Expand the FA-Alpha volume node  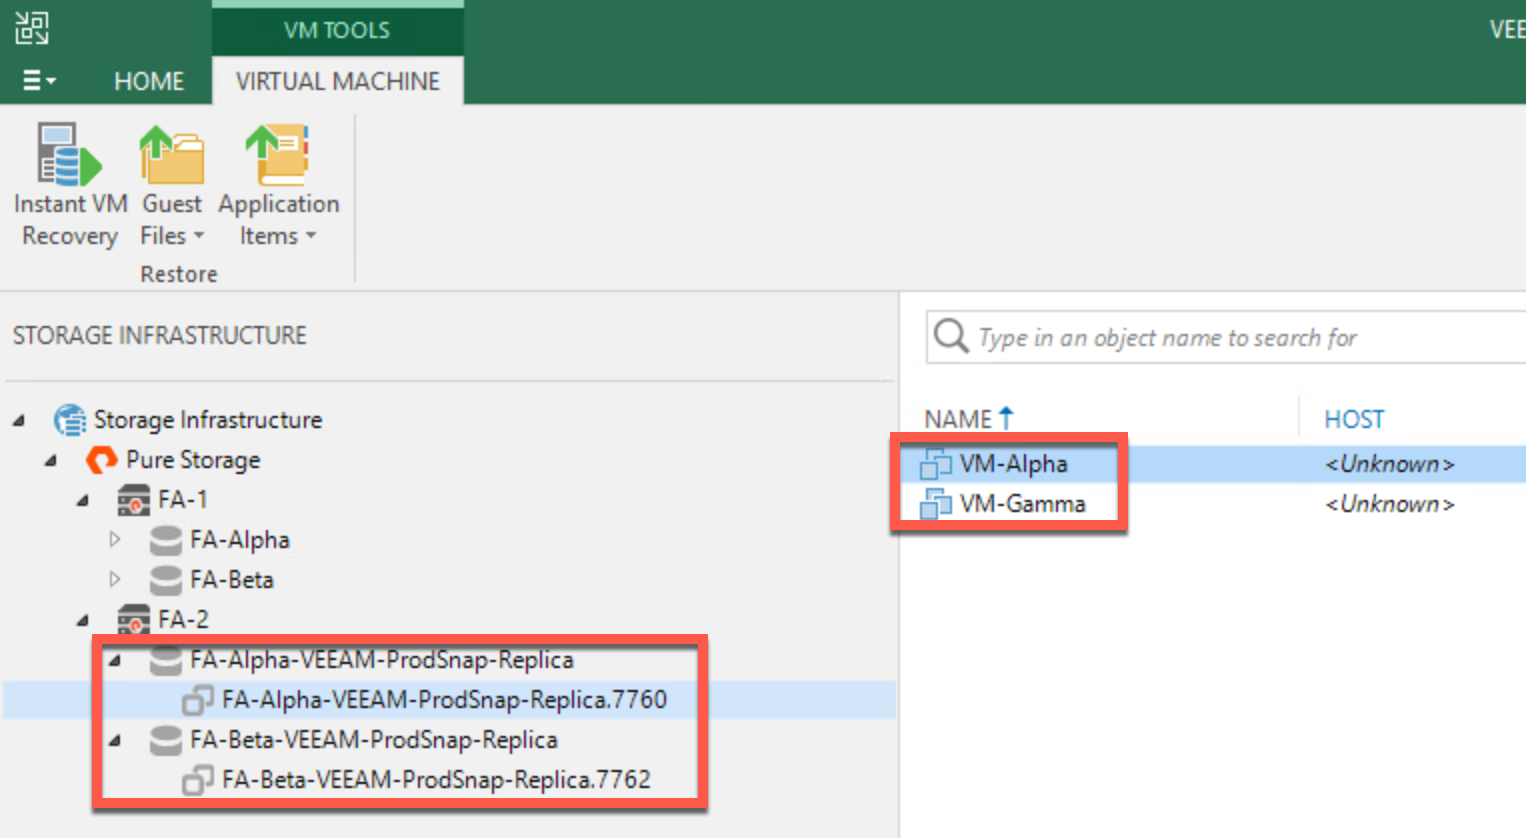[115, 540]
